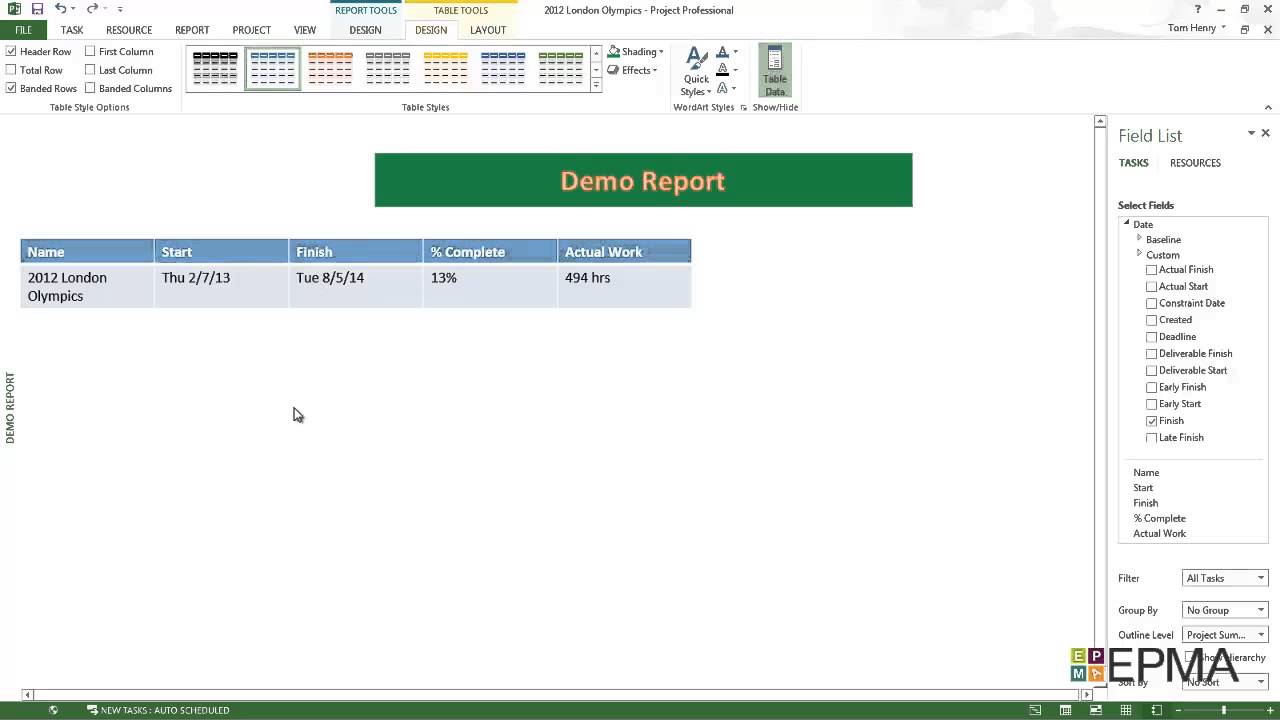Screen dimensions: 1280x720
Task: Select the black table style thumbnail
Action: coord(215,68)
